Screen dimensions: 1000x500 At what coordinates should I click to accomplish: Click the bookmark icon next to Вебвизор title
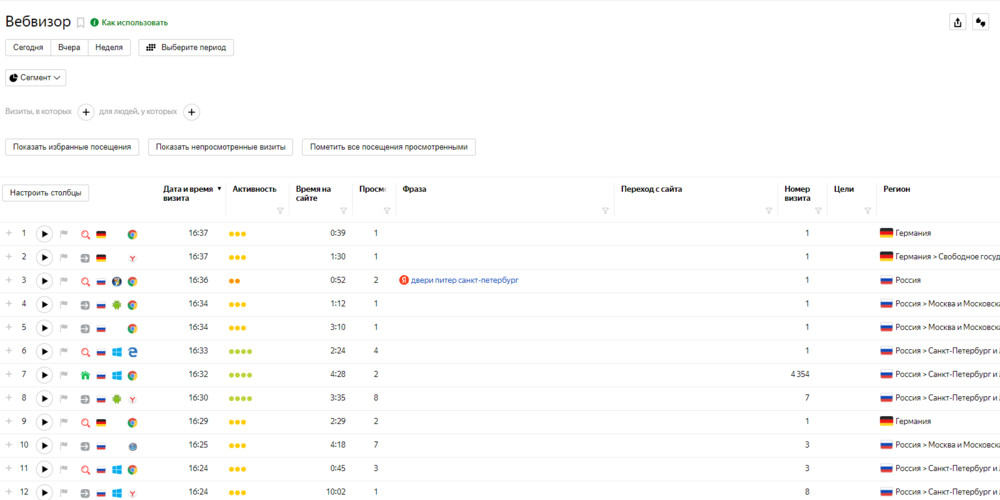point(80,22)
